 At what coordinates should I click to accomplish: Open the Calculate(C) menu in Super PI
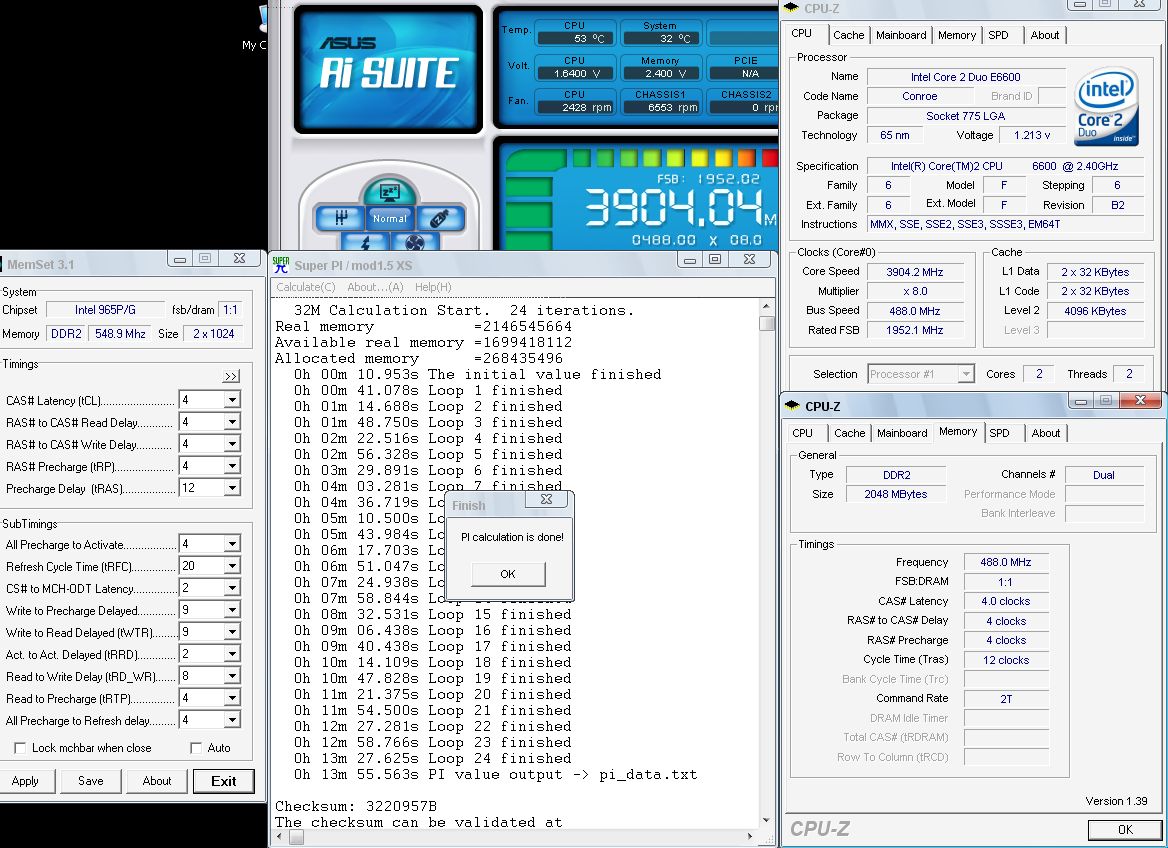pyautogui.click(x=305, y=287)
